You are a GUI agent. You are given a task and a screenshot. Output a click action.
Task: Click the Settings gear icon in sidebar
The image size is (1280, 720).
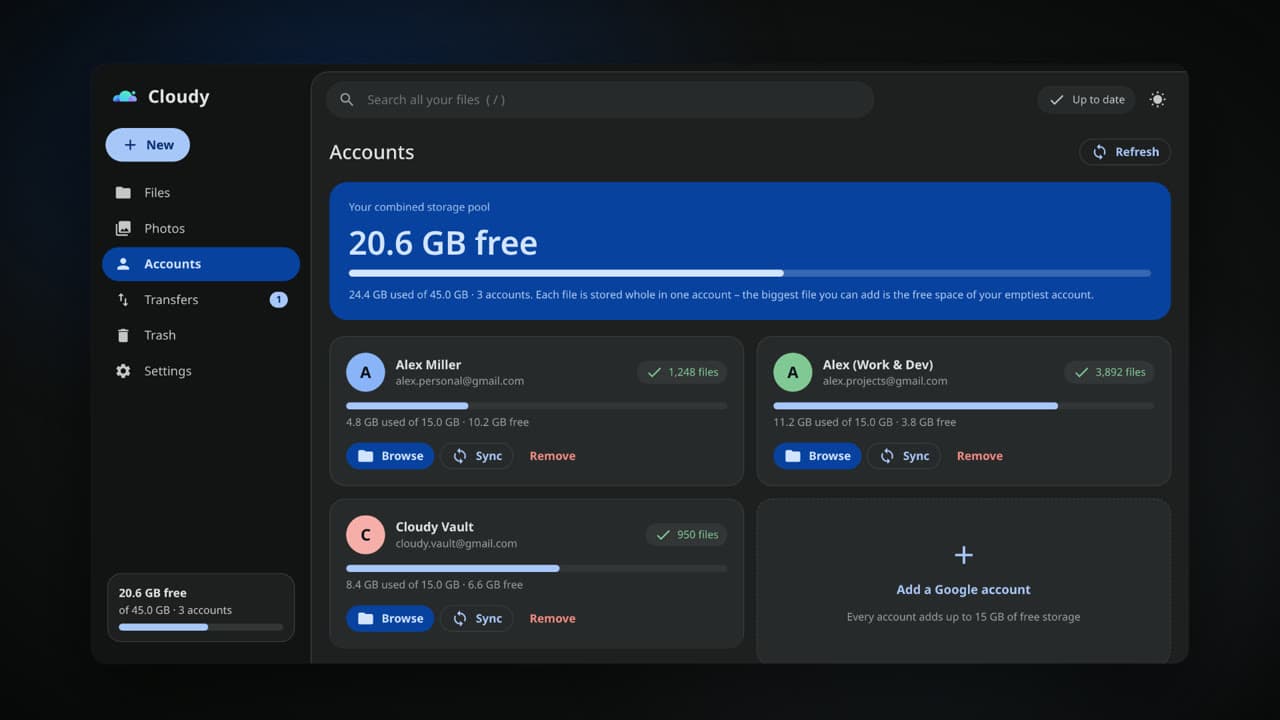[123, 371]
